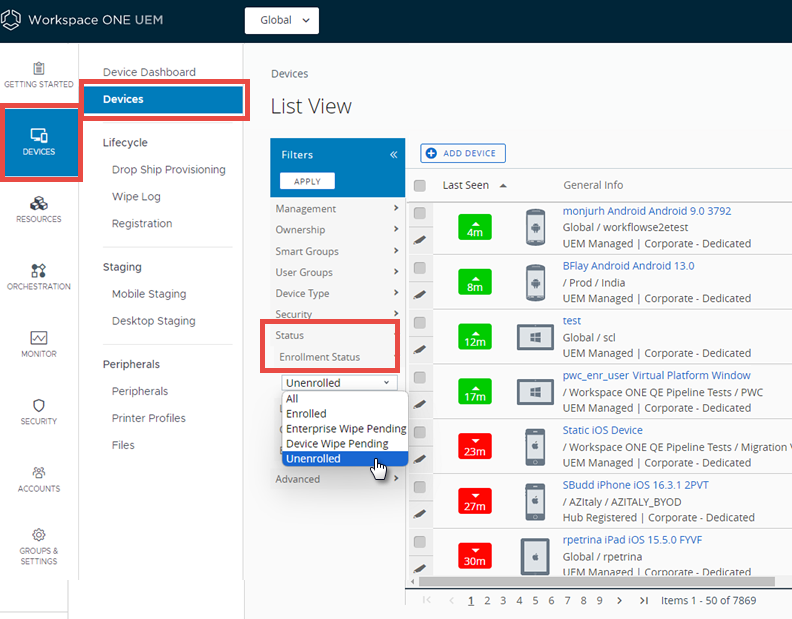Viewport: 792px width, 619px height.
Task: Click the iPad icon for rpetrina
Action: click(x=535, y=556)
